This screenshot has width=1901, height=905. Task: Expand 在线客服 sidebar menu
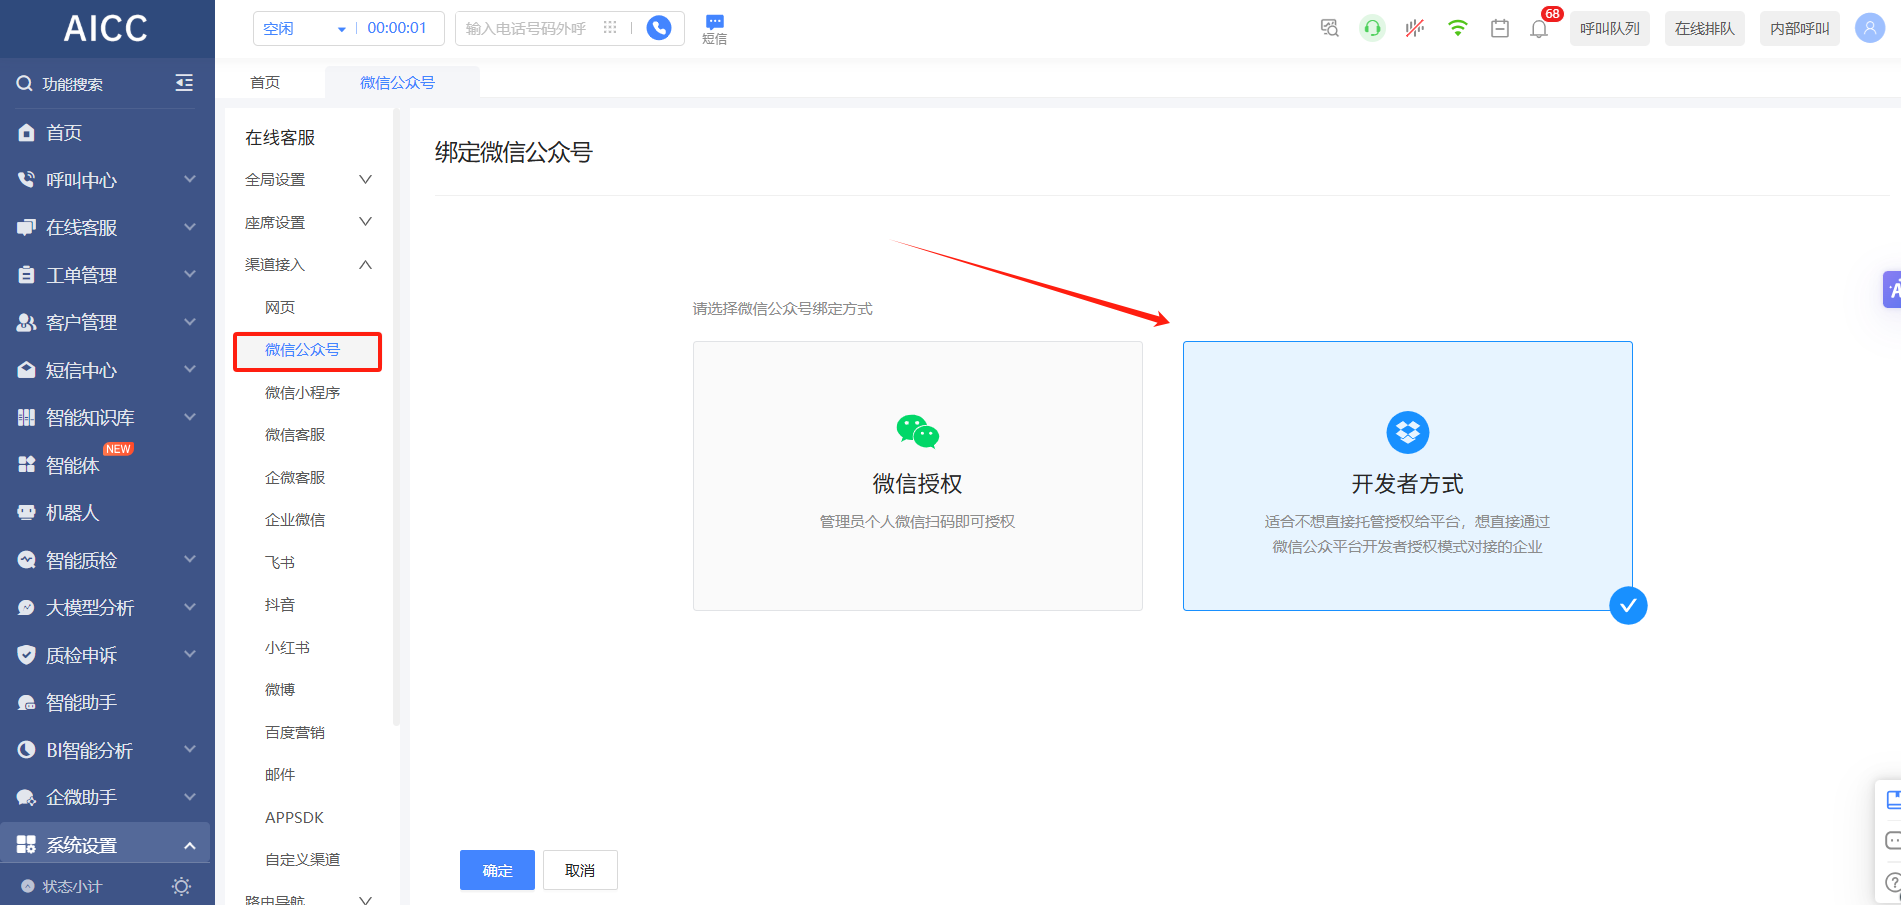(107, 228)
